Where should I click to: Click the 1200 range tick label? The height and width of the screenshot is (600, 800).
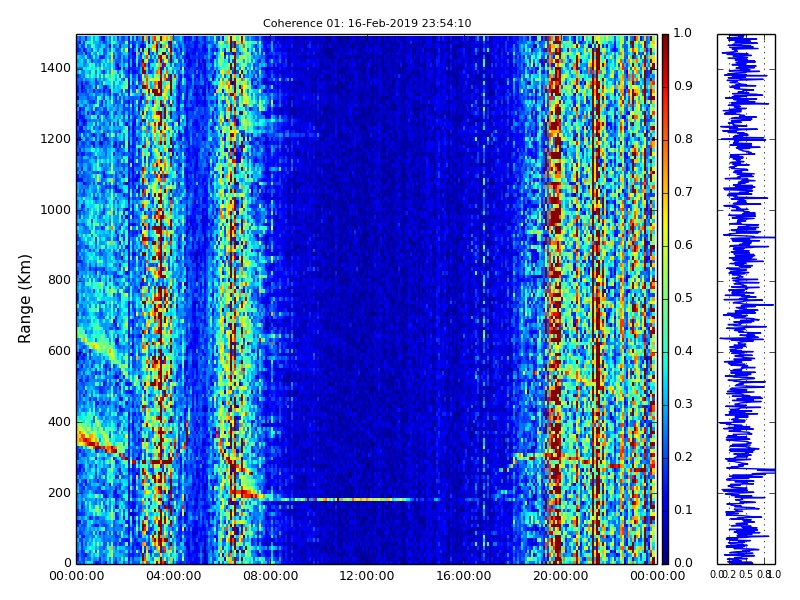click(55, 139)
